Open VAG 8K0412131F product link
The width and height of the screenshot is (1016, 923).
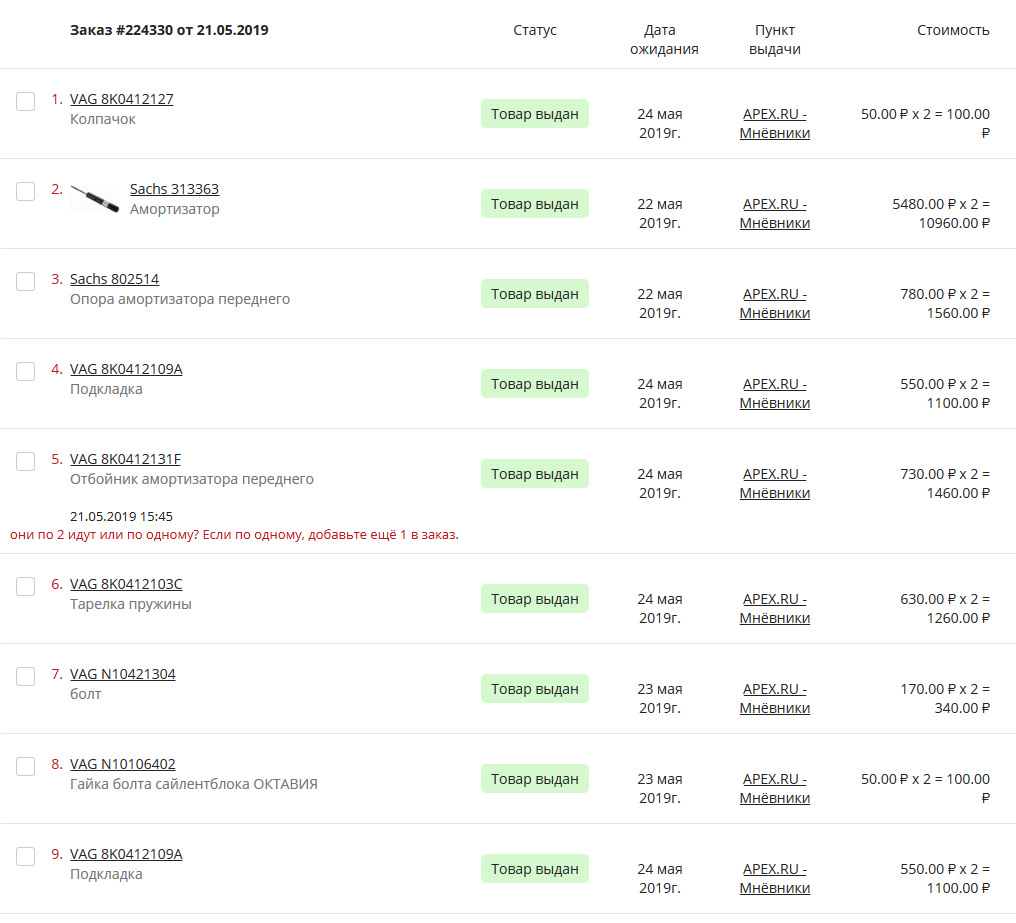125,459
